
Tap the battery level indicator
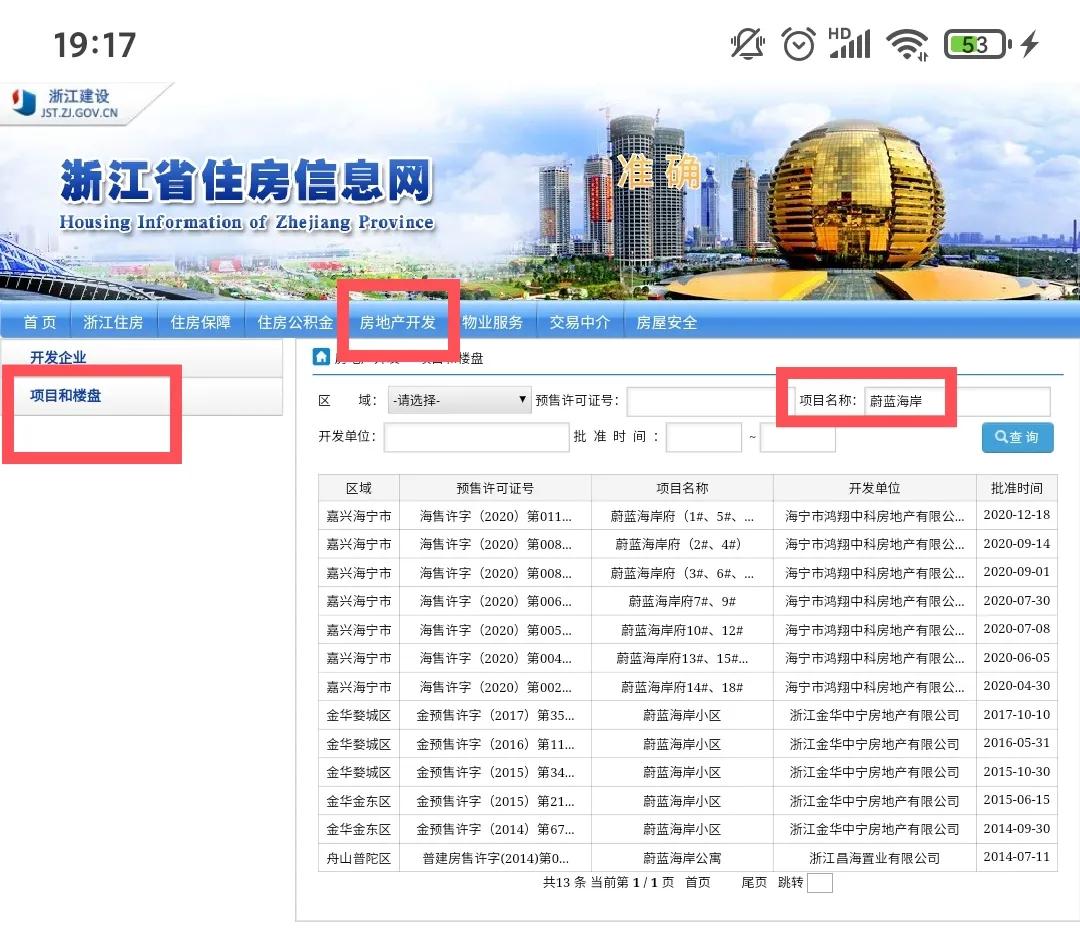click(978, 45)
